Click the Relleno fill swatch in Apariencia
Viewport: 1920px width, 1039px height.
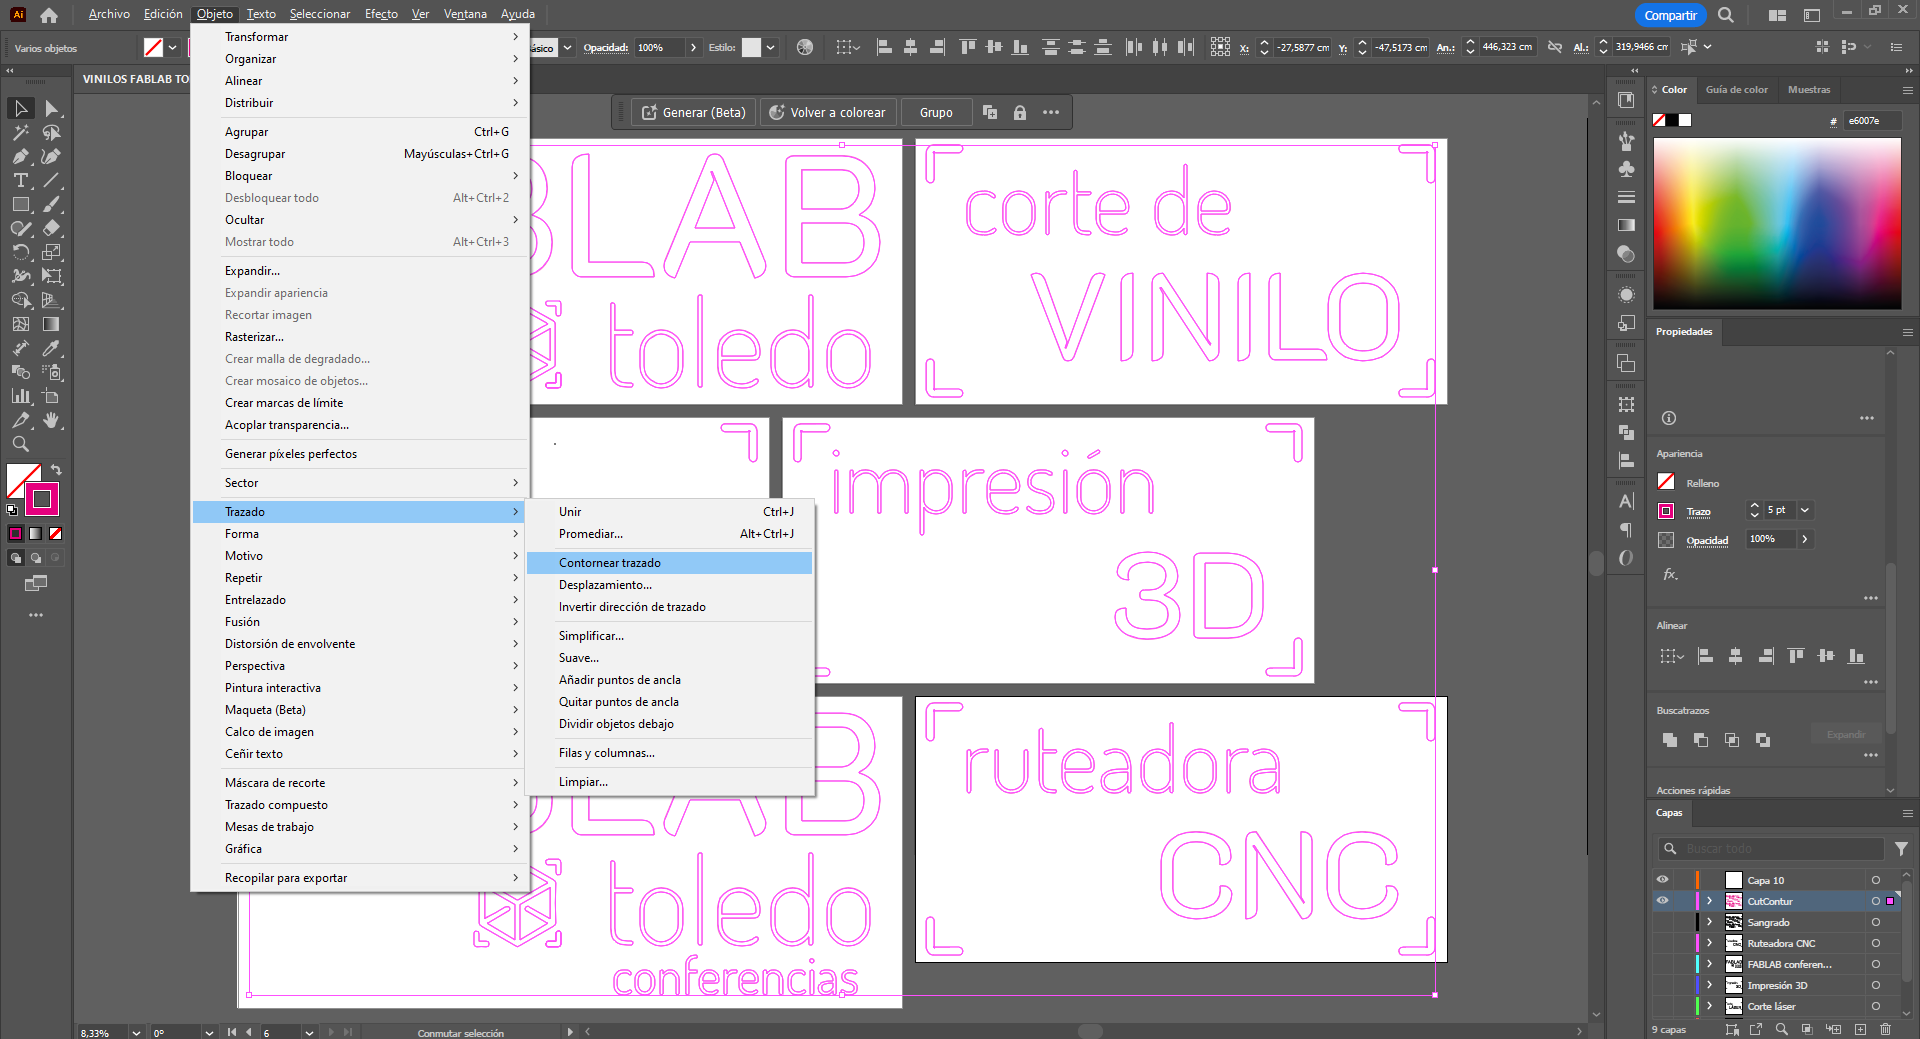(x=1666, y=482)
